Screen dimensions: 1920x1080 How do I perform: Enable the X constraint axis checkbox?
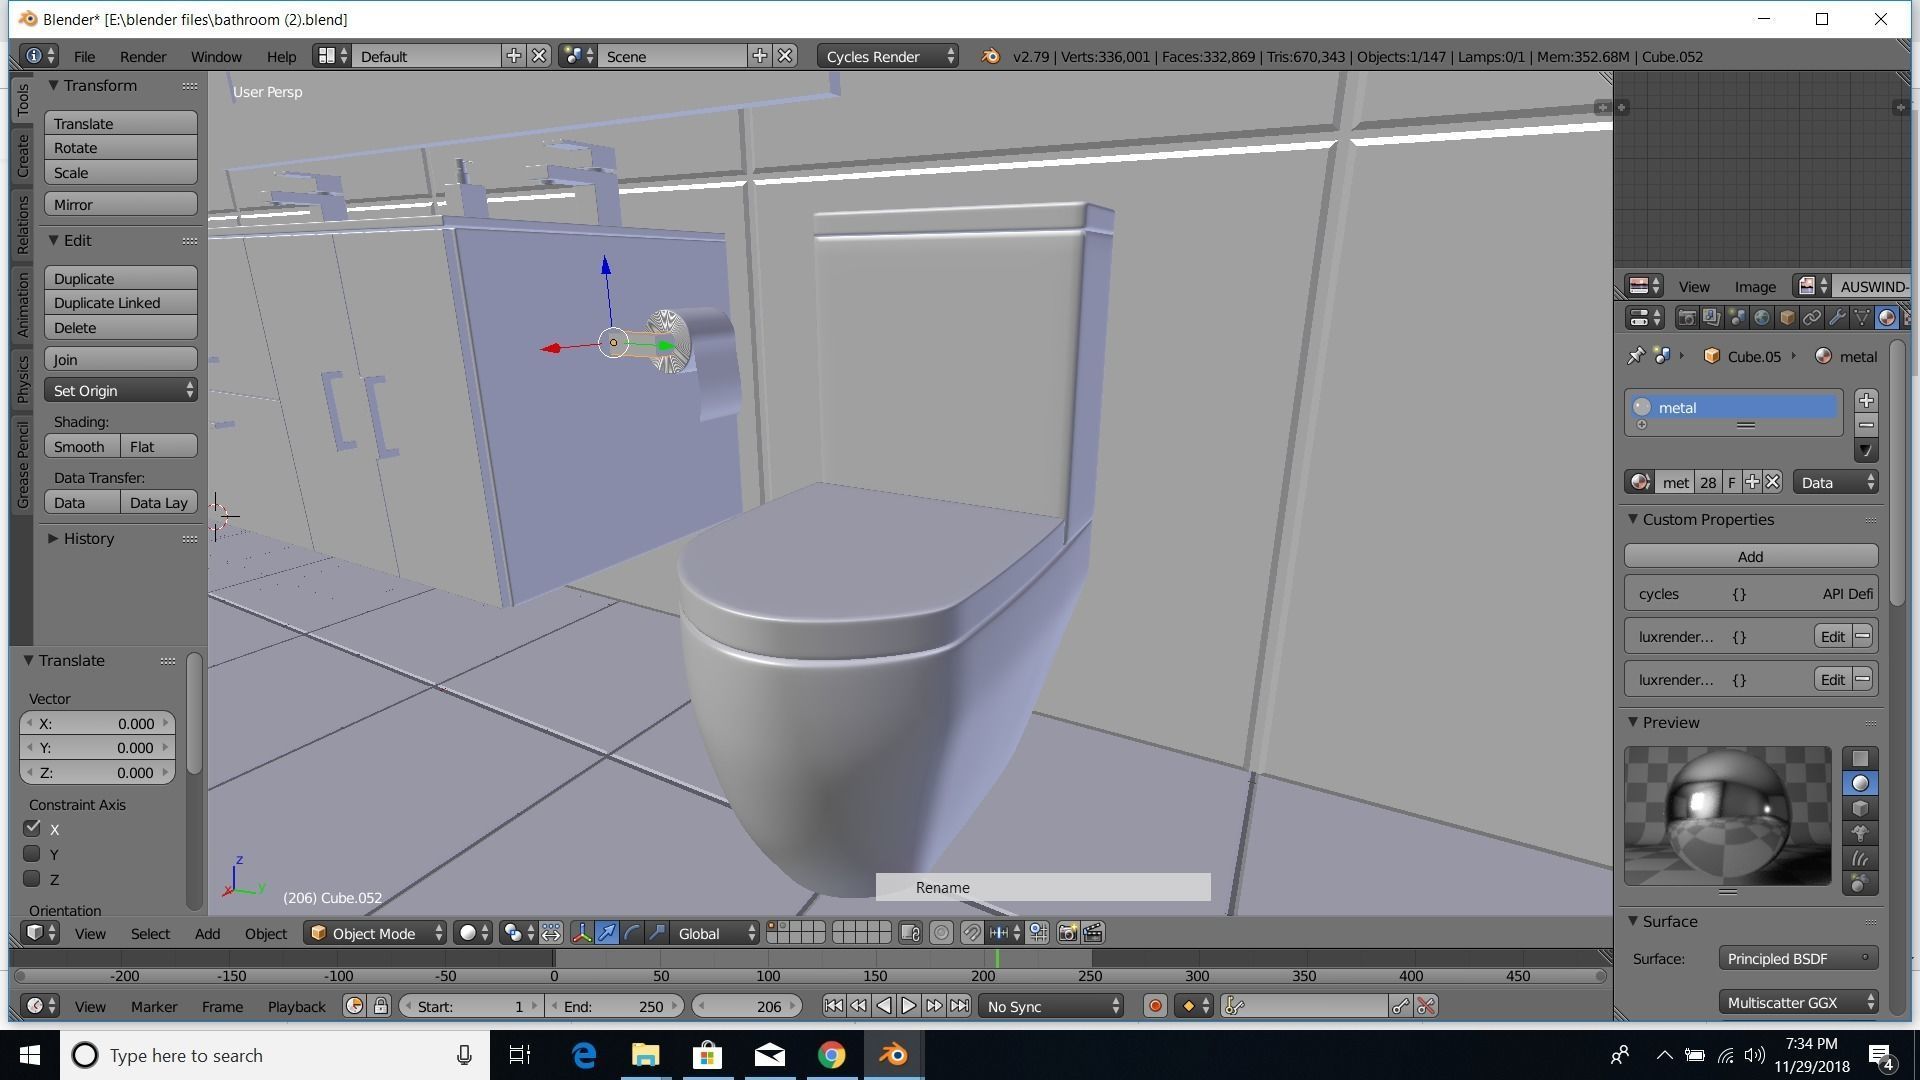point(32,828)
